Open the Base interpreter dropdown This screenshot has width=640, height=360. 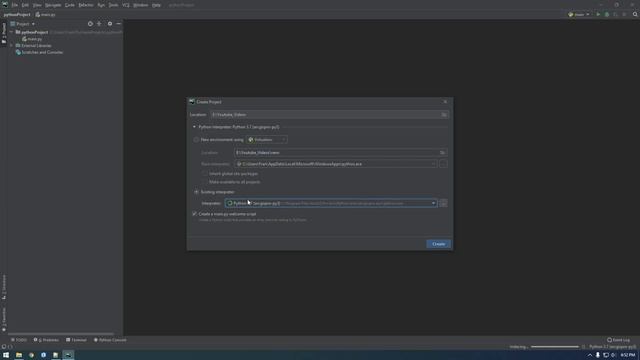(x=336, y=164)
